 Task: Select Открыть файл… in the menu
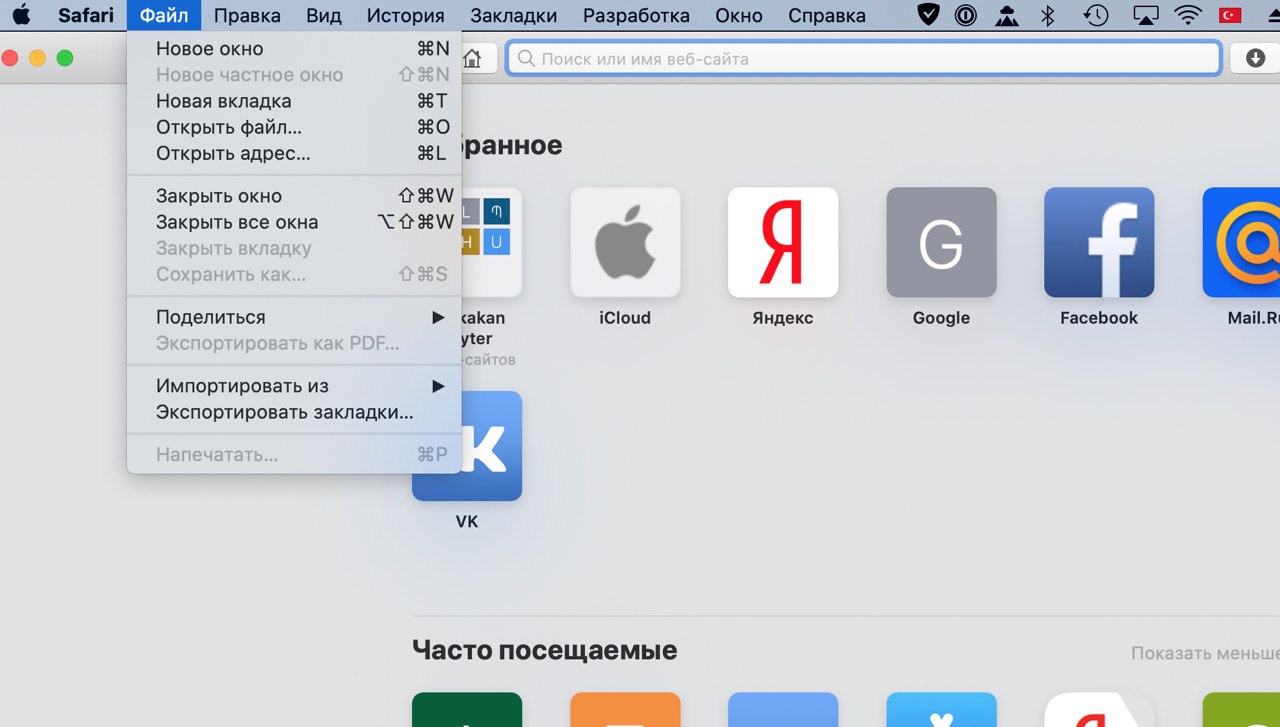tap(294, 127)
